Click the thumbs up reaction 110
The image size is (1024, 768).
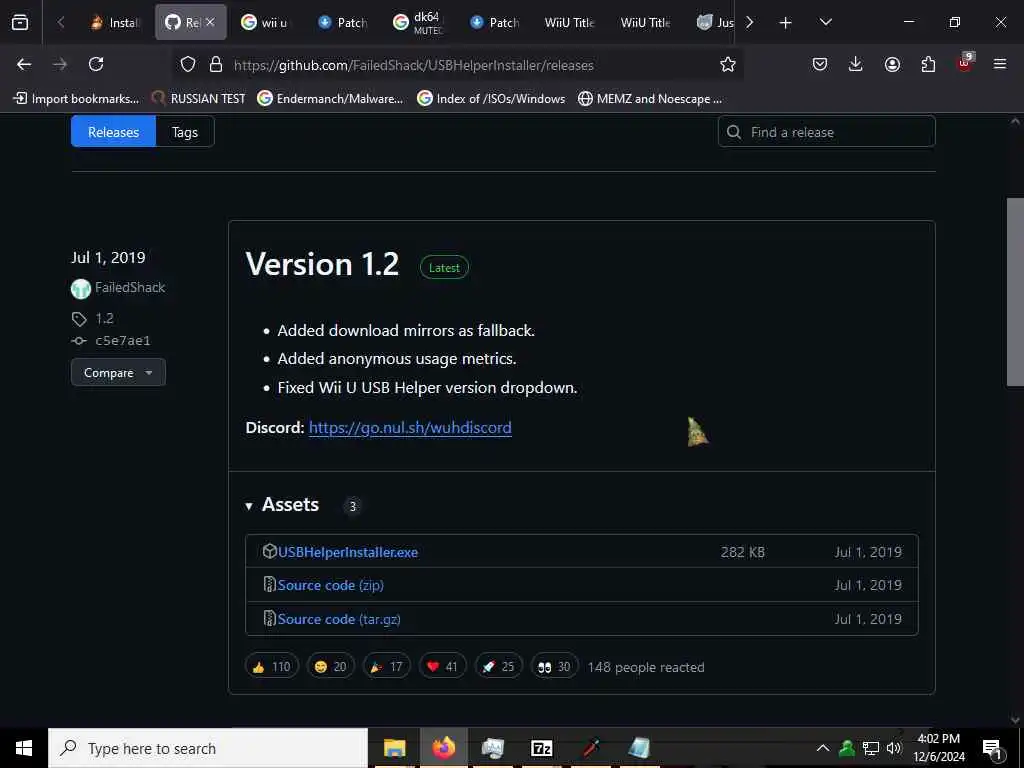pyautogui.click(x=272, y=666)
